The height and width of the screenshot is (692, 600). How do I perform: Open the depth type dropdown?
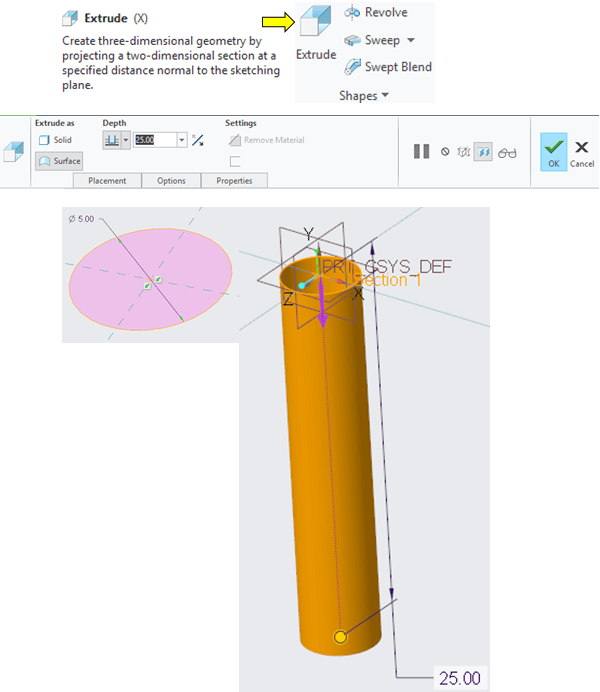click(x=126, y=141)
